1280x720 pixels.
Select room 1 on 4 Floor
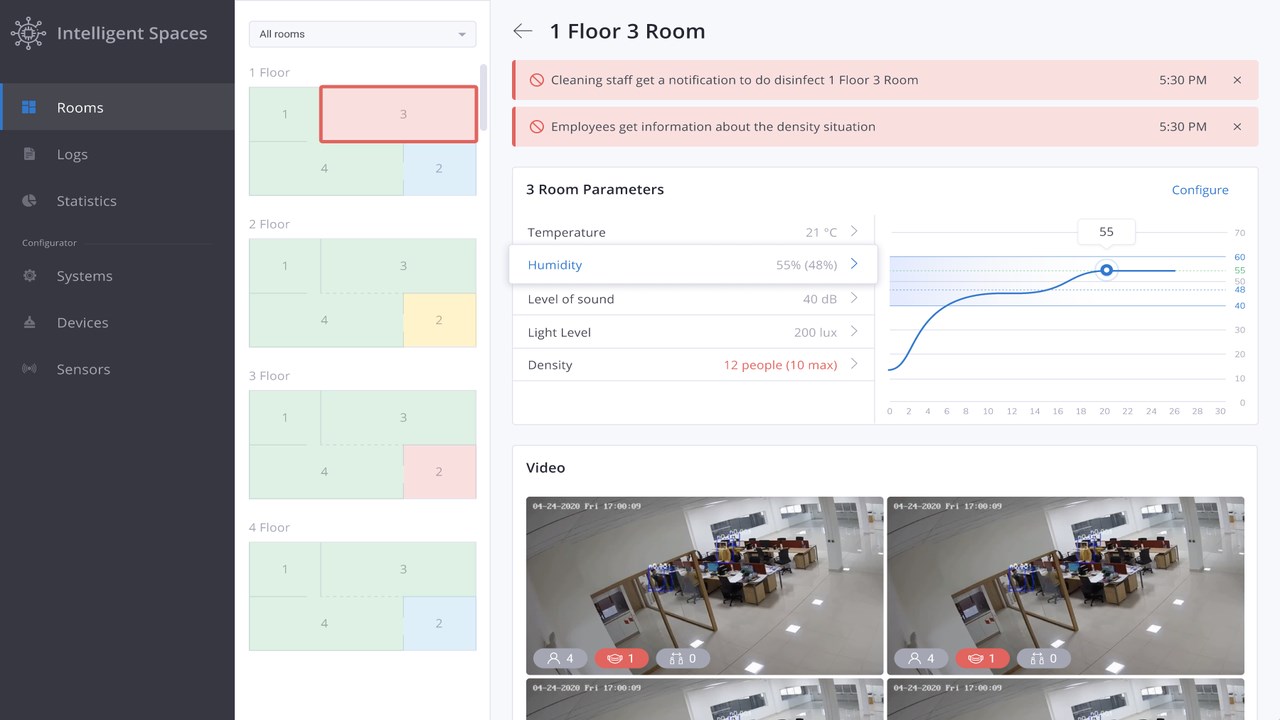(285, 569)
